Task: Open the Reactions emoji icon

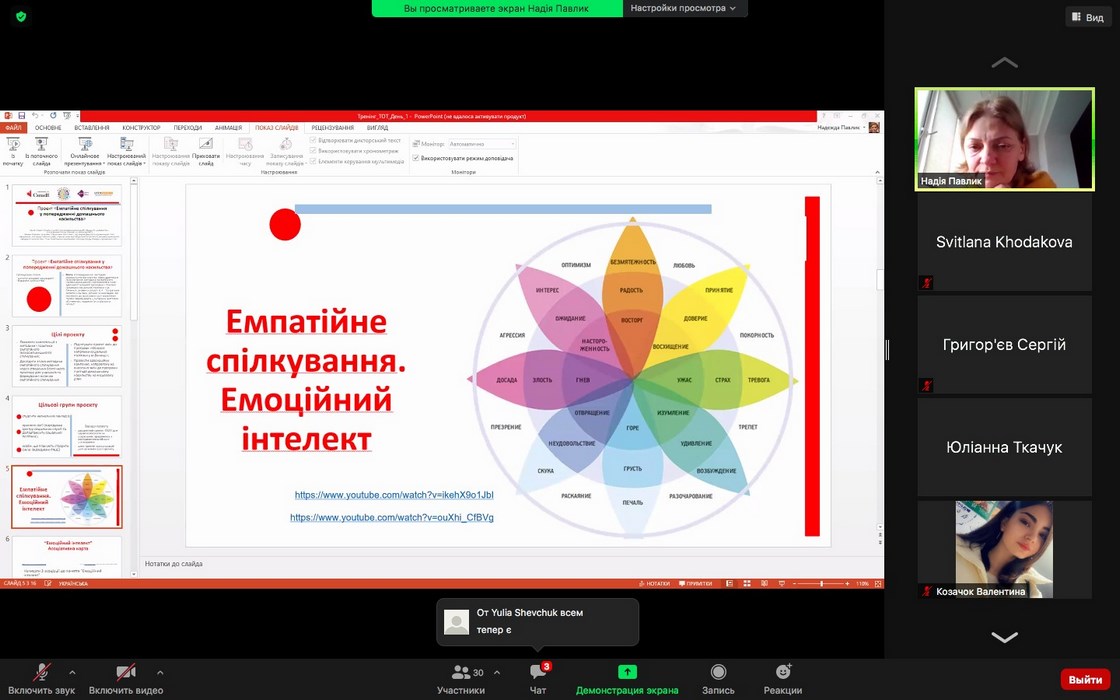Action: tap(783, 672)
